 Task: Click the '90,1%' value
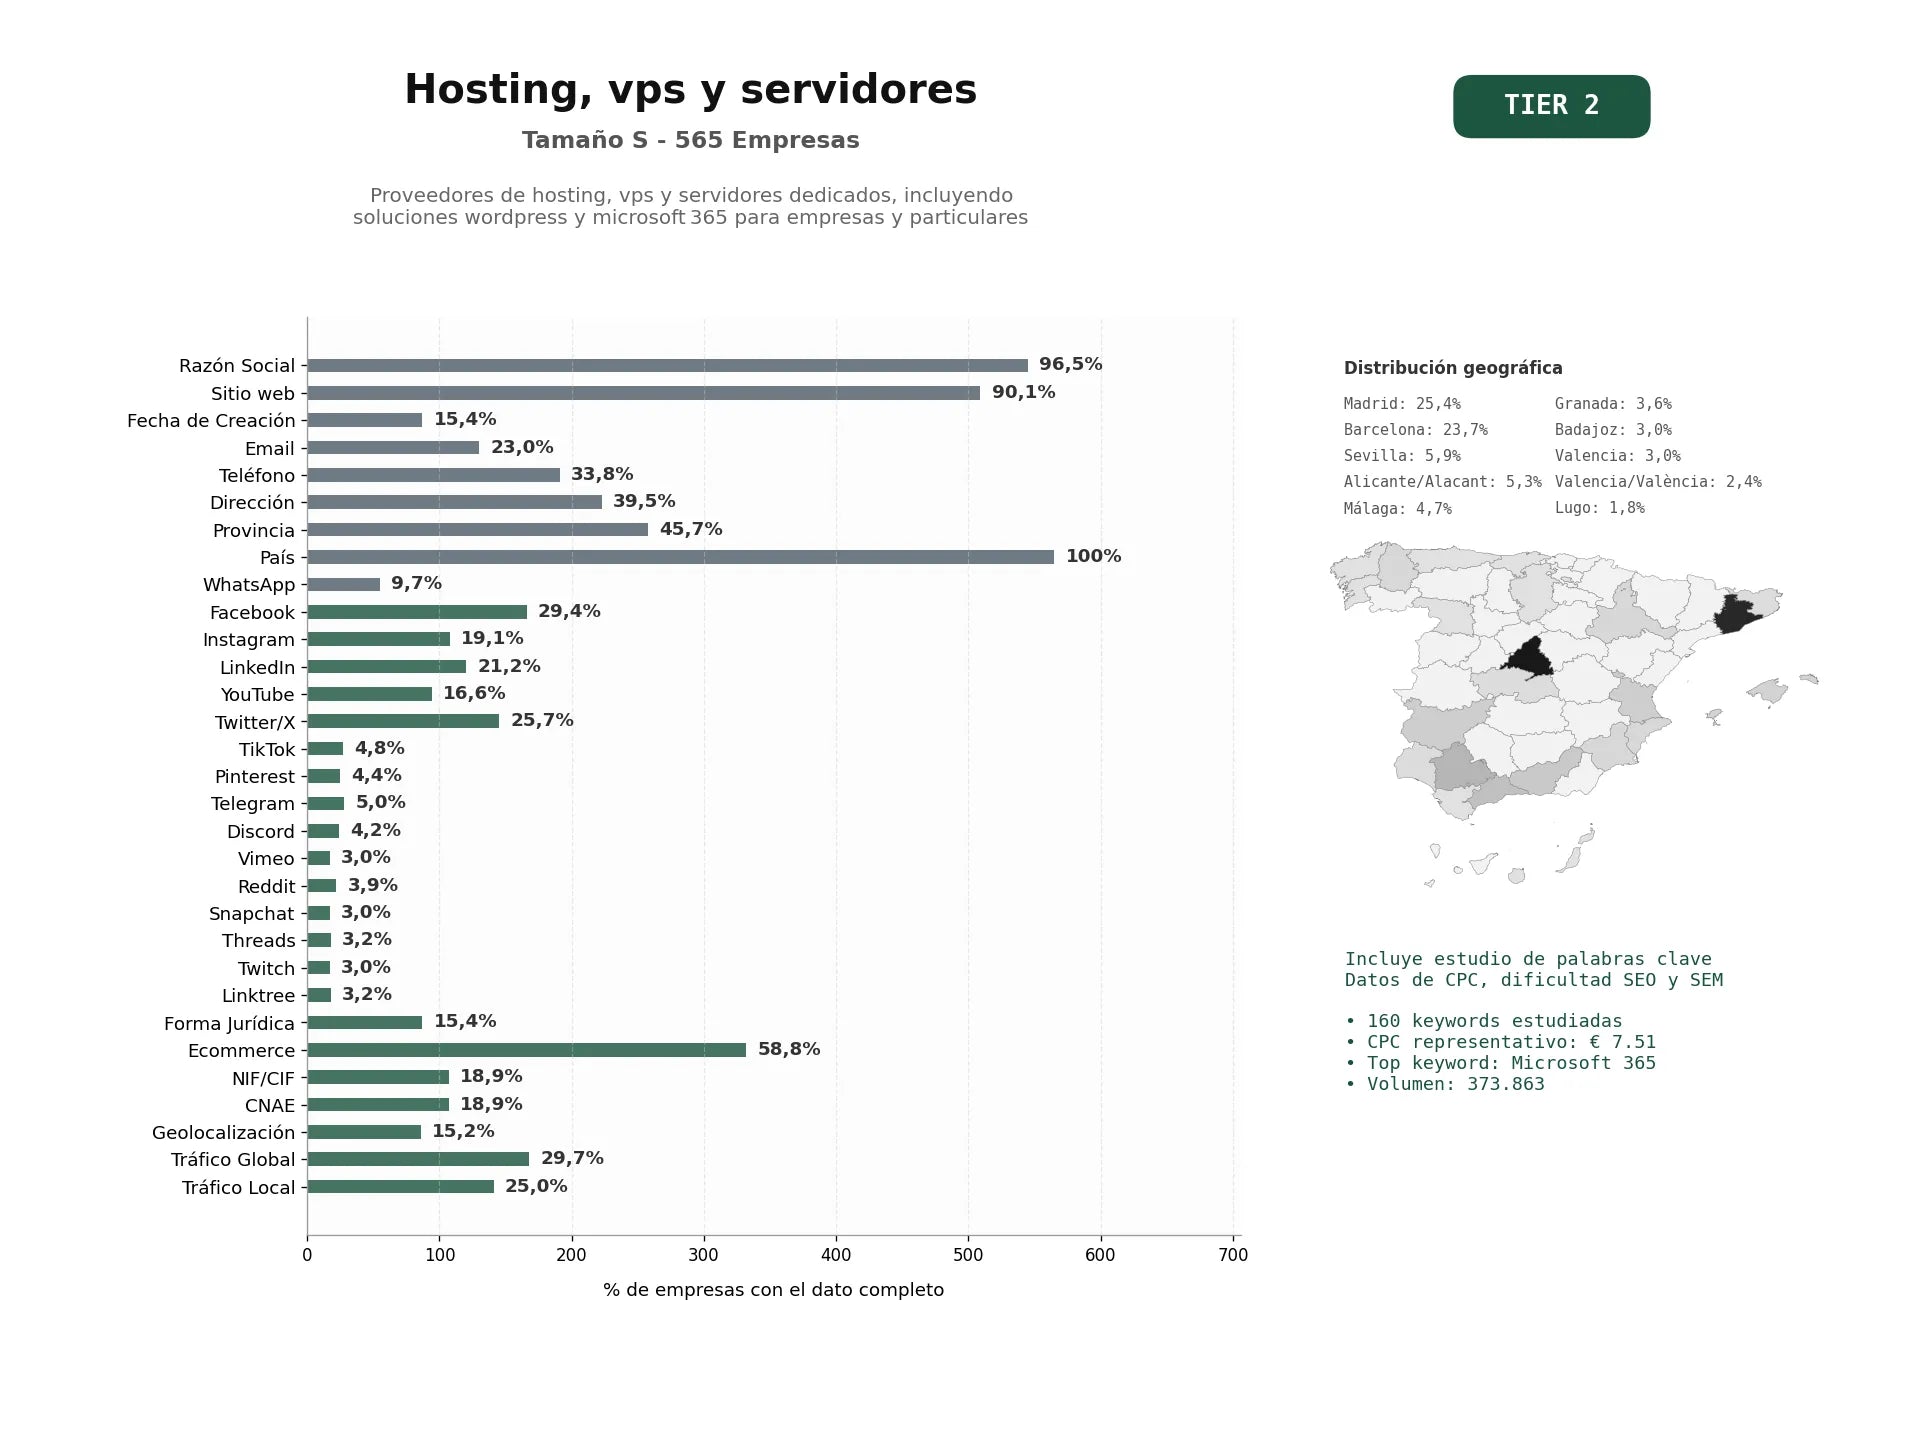1023,392
